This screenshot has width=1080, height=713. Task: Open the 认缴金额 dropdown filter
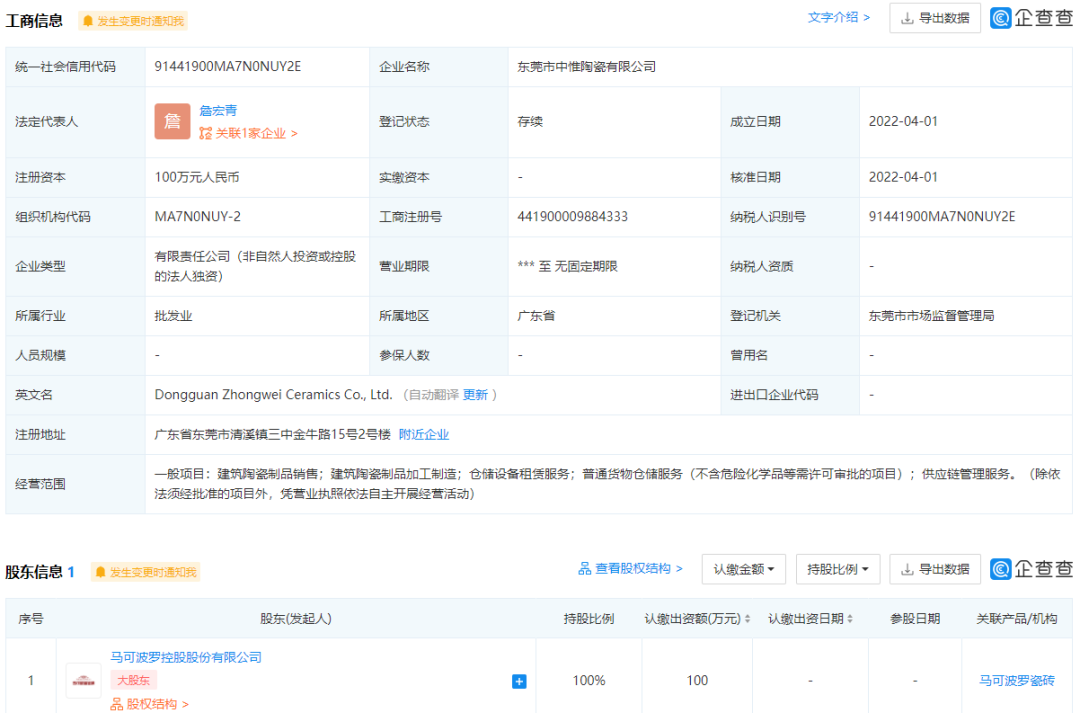[743, 569]
